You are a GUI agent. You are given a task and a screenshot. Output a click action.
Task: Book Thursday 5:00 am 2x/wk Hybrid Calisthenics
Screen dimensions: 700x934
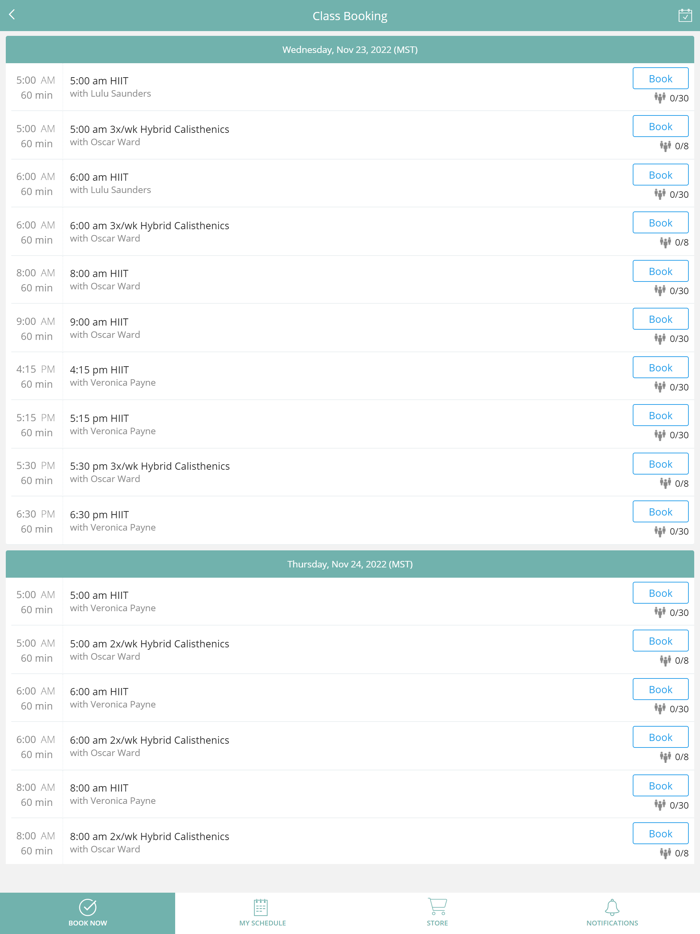pyautogui.click(x=660, y=641)
